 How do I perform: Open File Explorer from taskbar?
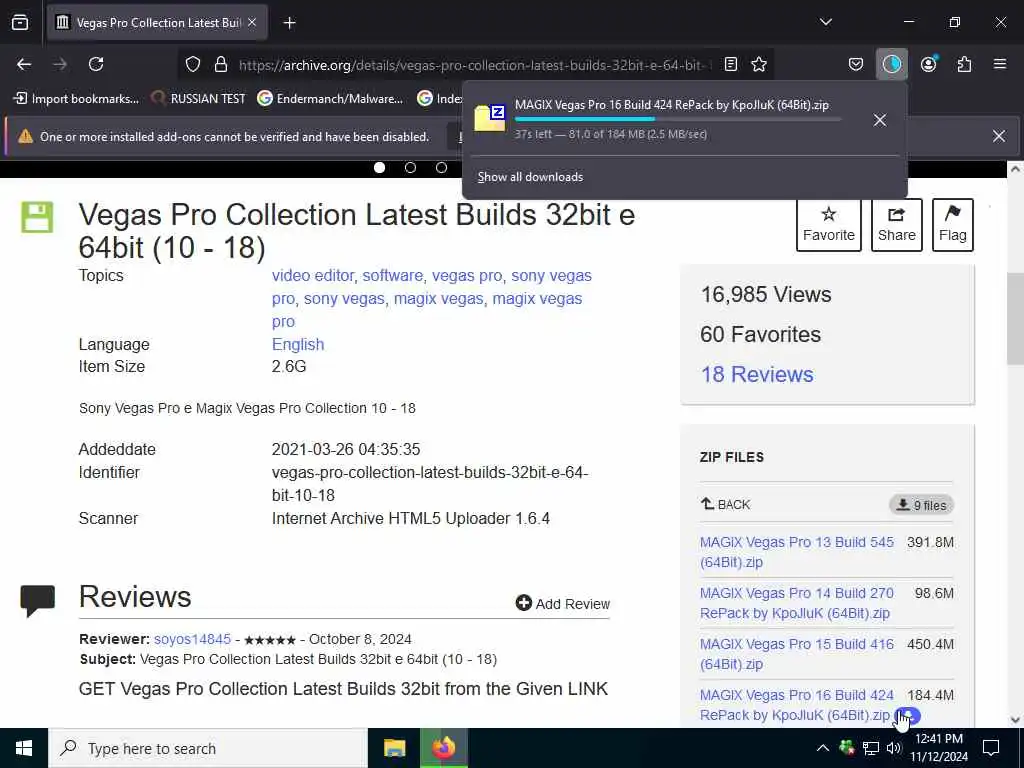[x=394, y=748]
